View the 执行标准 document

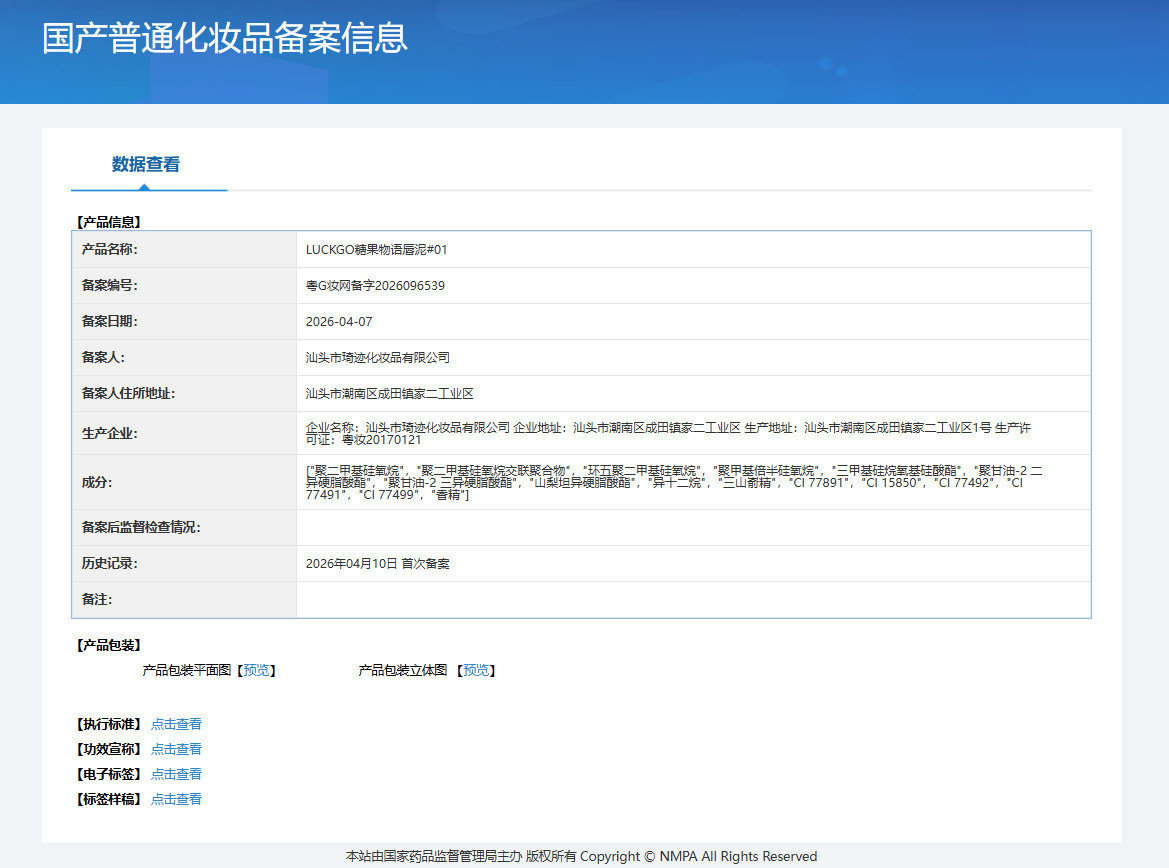point(176,724)
